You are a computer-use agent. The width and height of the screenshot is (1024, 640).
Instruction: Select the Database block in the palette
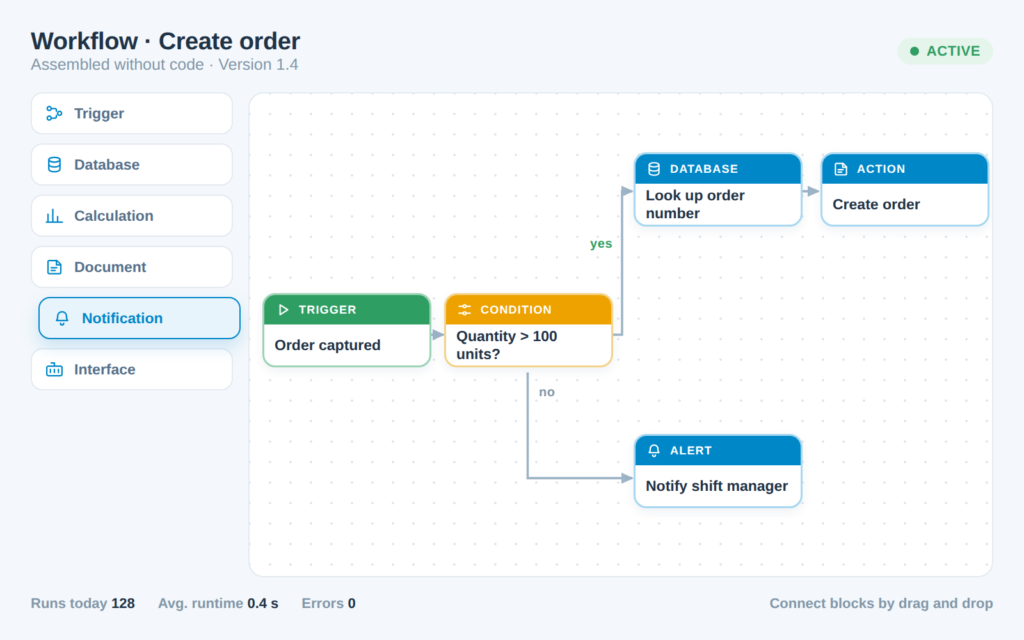[x=132, y=165]
